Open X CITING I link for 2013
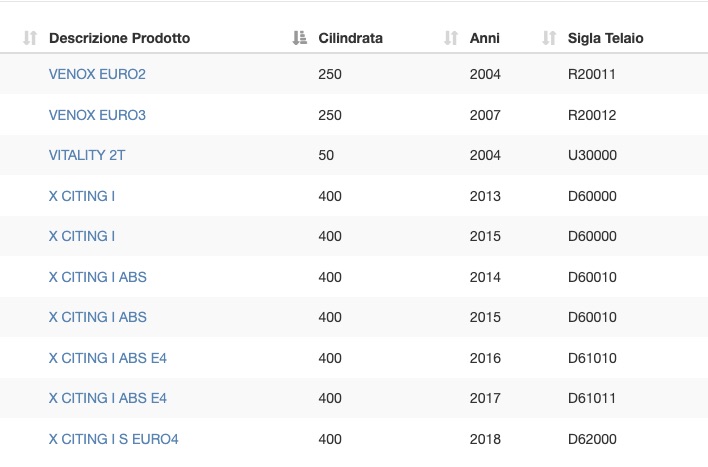Viewport: 708px width, 467px height. 82,196
